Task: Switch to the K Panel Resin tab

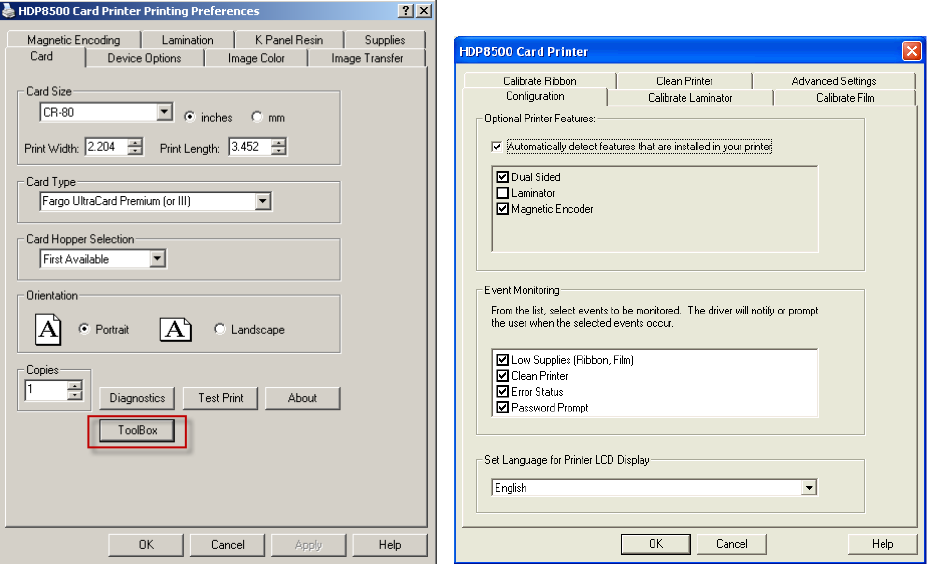Action: click(x=289, y=40)
